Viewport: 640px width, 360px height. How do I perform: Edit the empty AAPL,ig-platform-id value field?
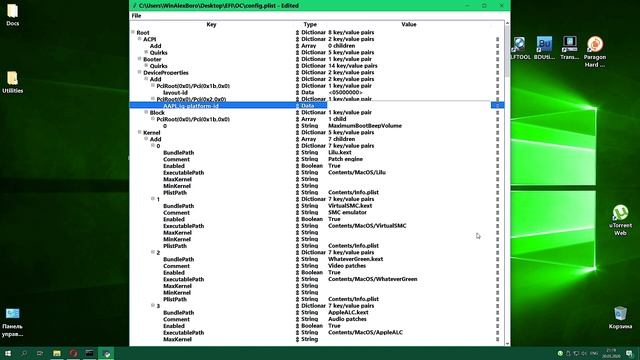(409, 106)
